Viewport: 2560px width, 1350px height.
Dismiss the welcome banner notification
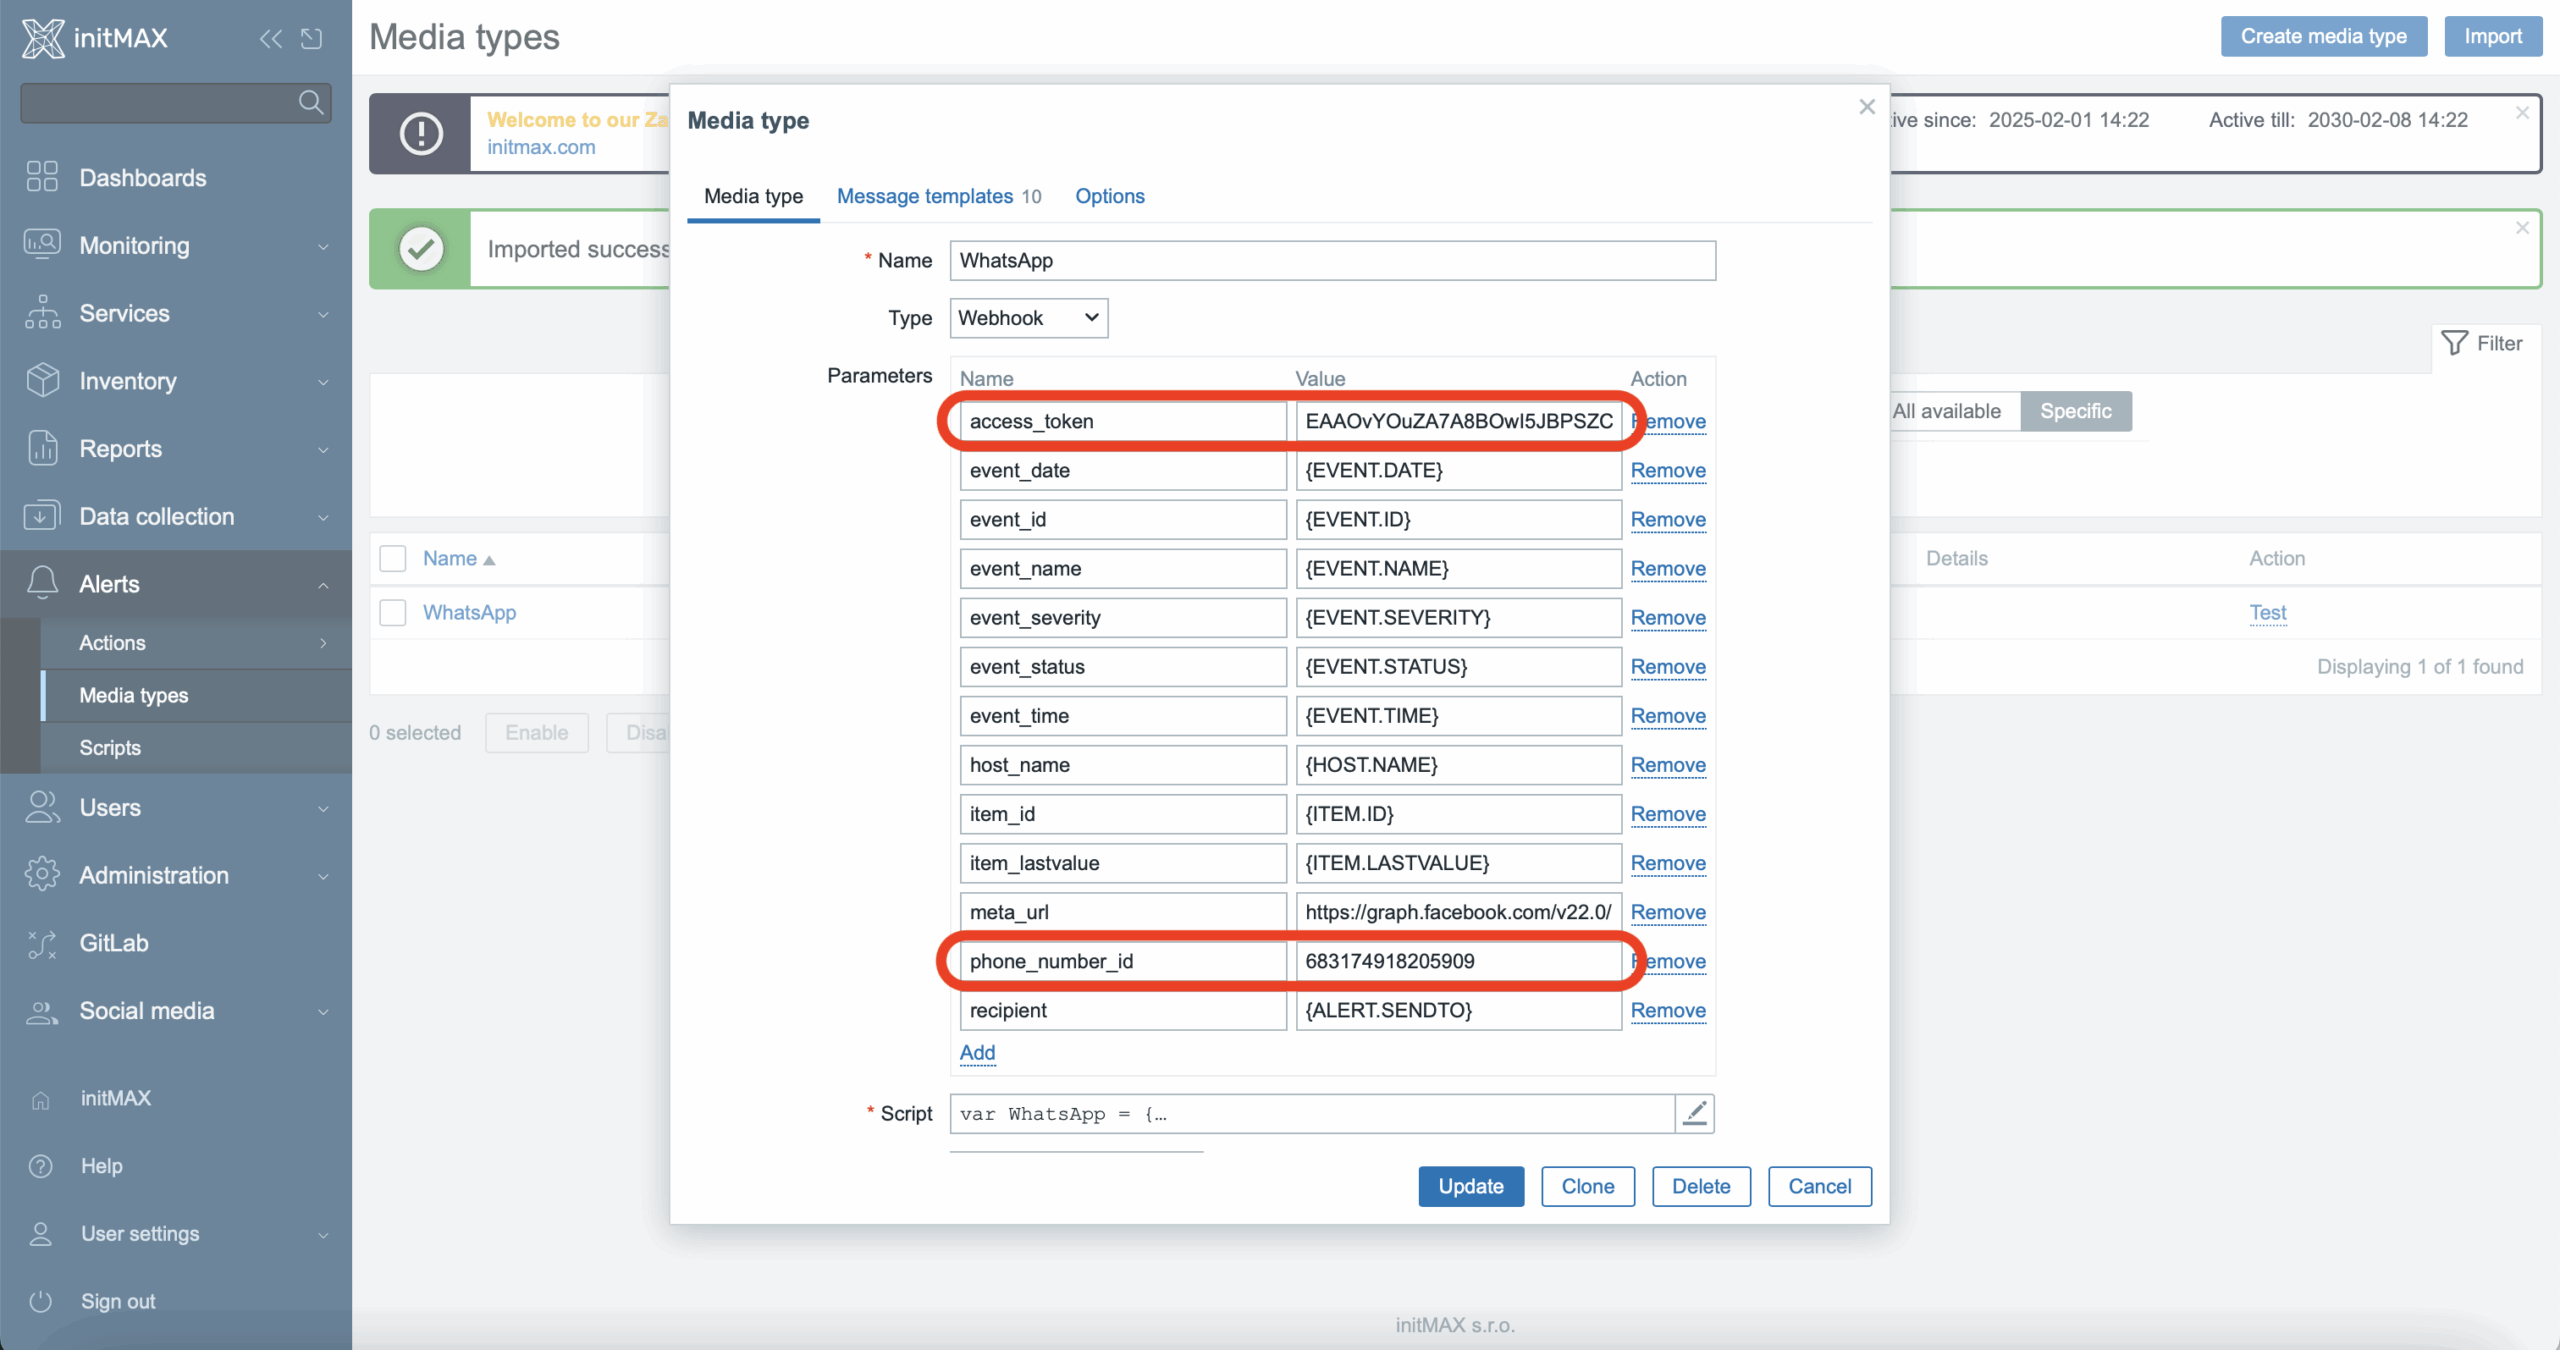click(2522, 113)
